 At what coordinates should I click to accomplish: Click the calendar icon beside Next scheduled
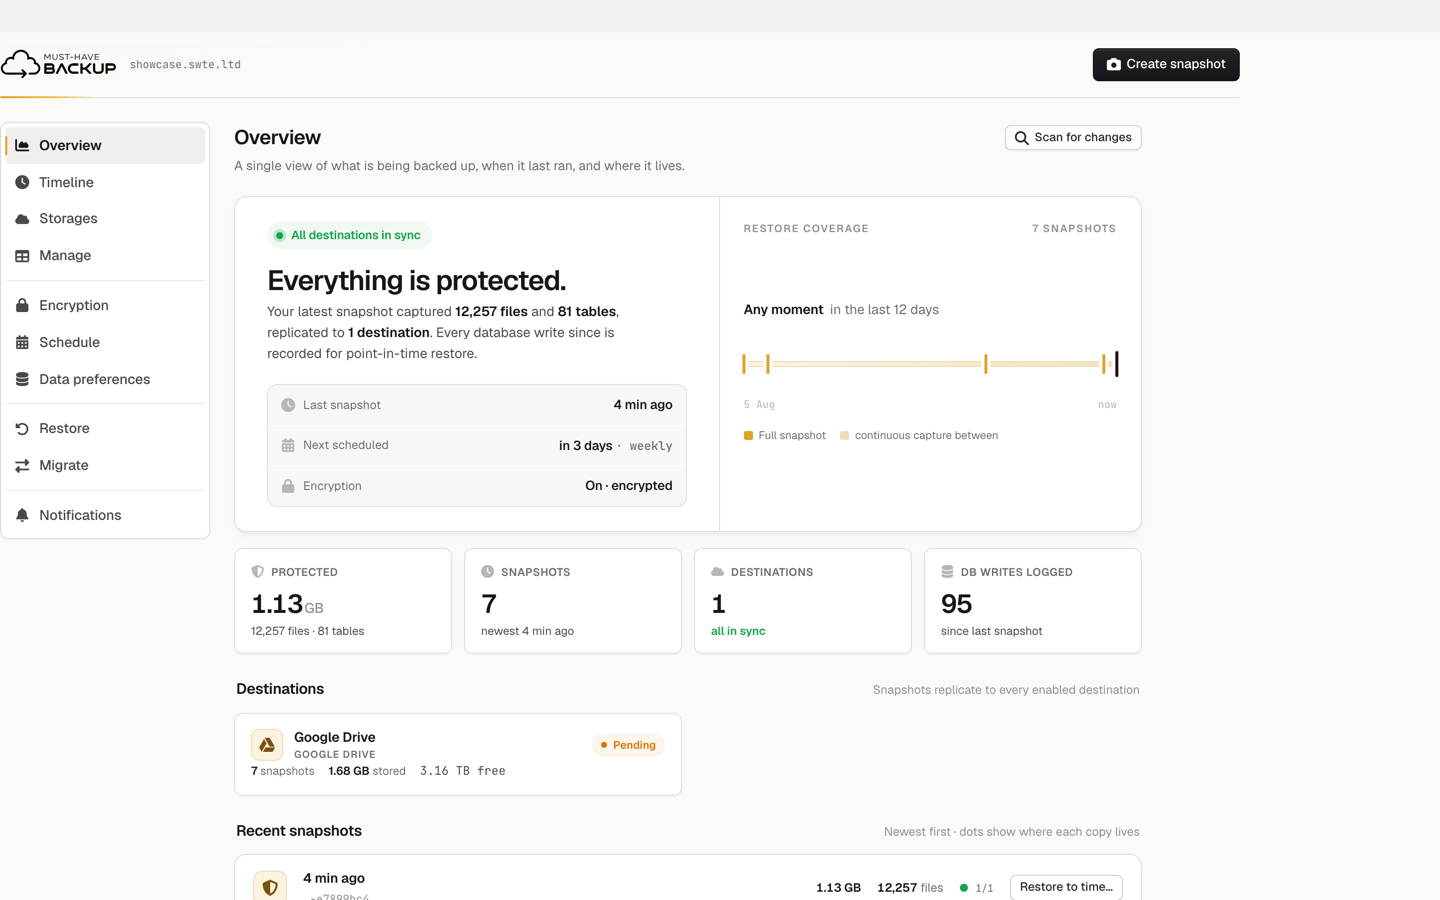click(x=288, y=445)
